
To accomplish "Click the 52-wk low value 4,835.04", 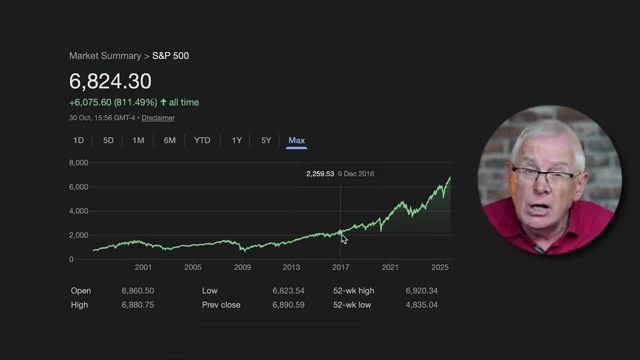I will [x=422, y=305].
